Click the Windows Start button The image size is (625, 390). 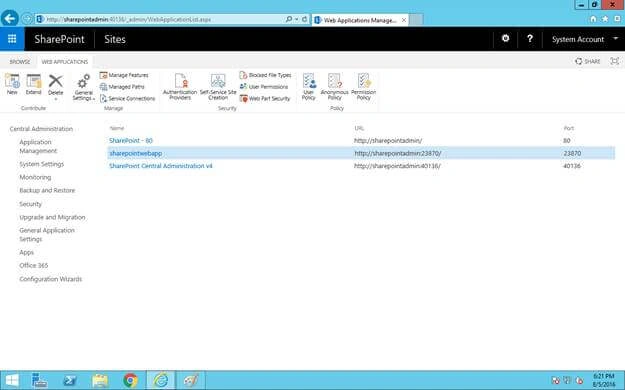12,380
